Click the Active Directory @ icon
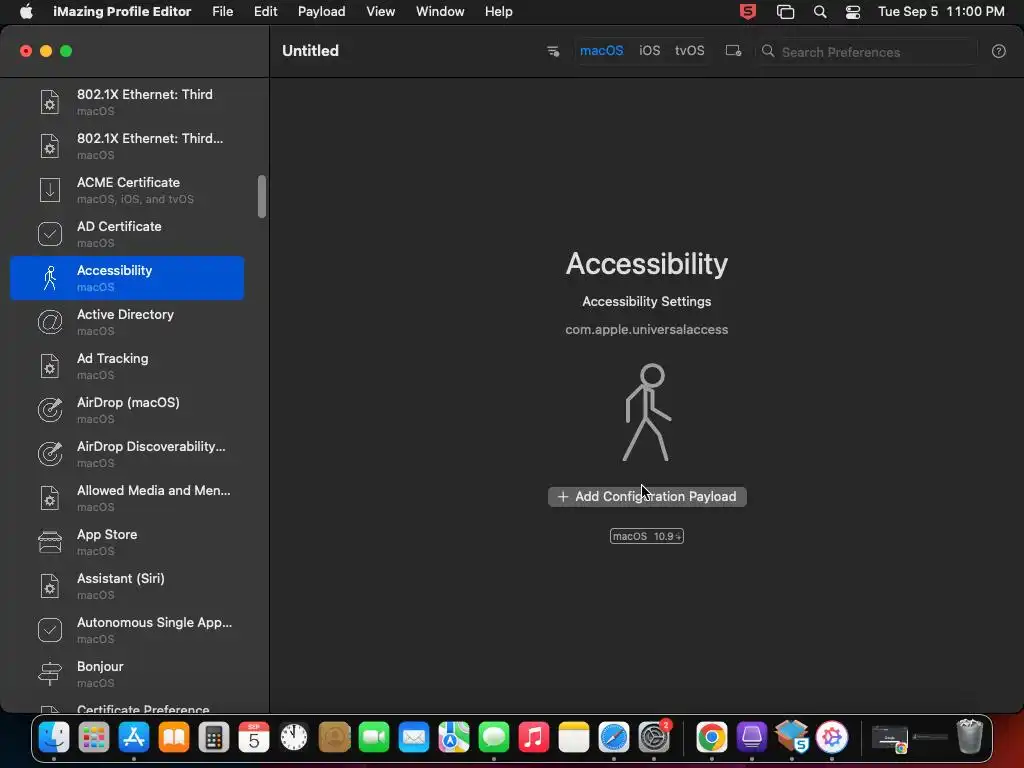Screen dimensions: 1024x768 coord(50,322)
